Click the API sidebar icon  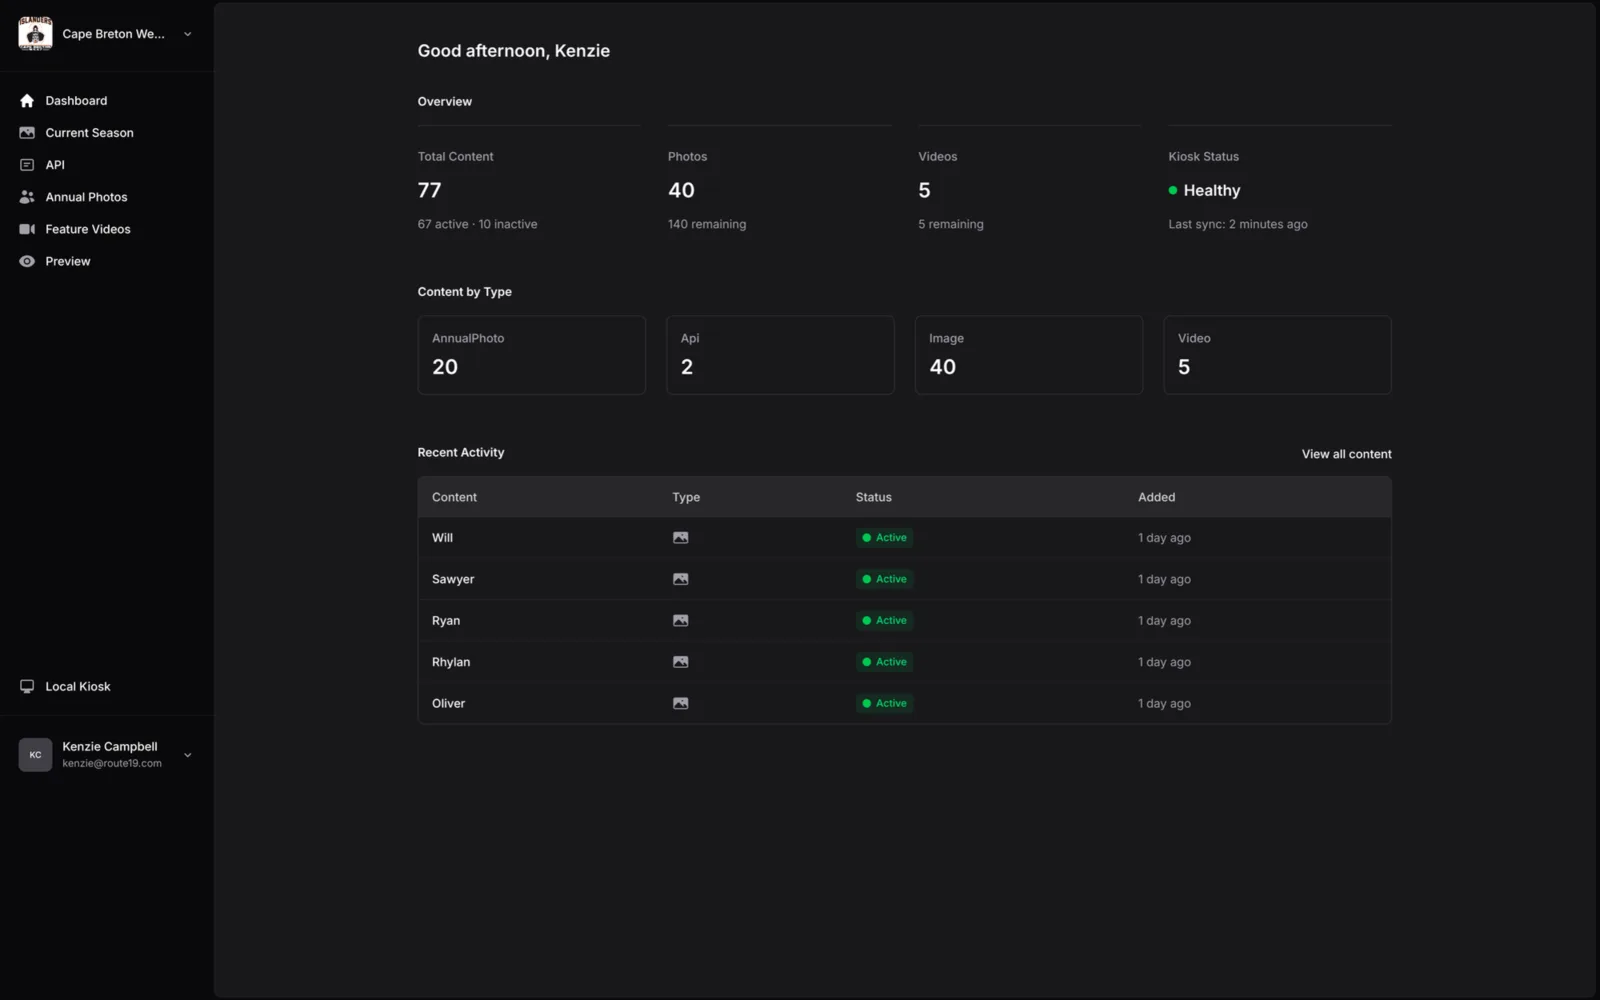(27, 165)
